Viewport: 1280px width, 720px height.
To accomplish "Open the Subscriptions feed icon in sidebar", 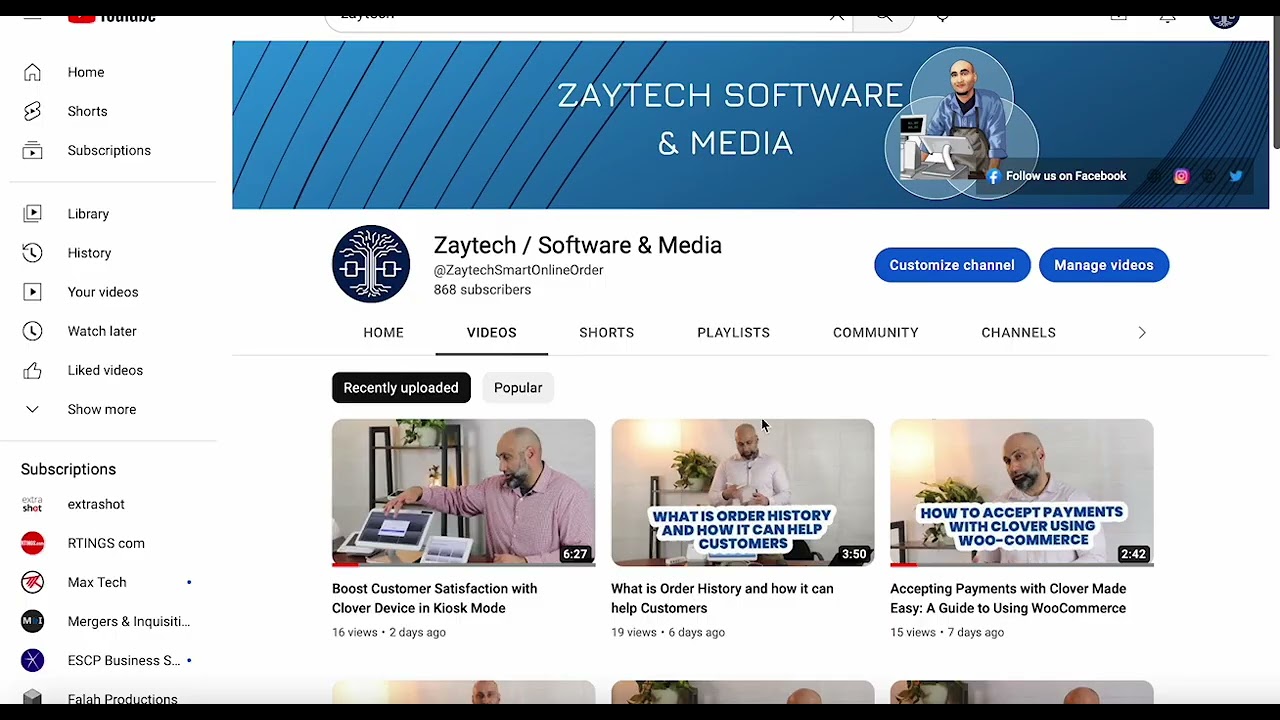I will pos(32,150).
